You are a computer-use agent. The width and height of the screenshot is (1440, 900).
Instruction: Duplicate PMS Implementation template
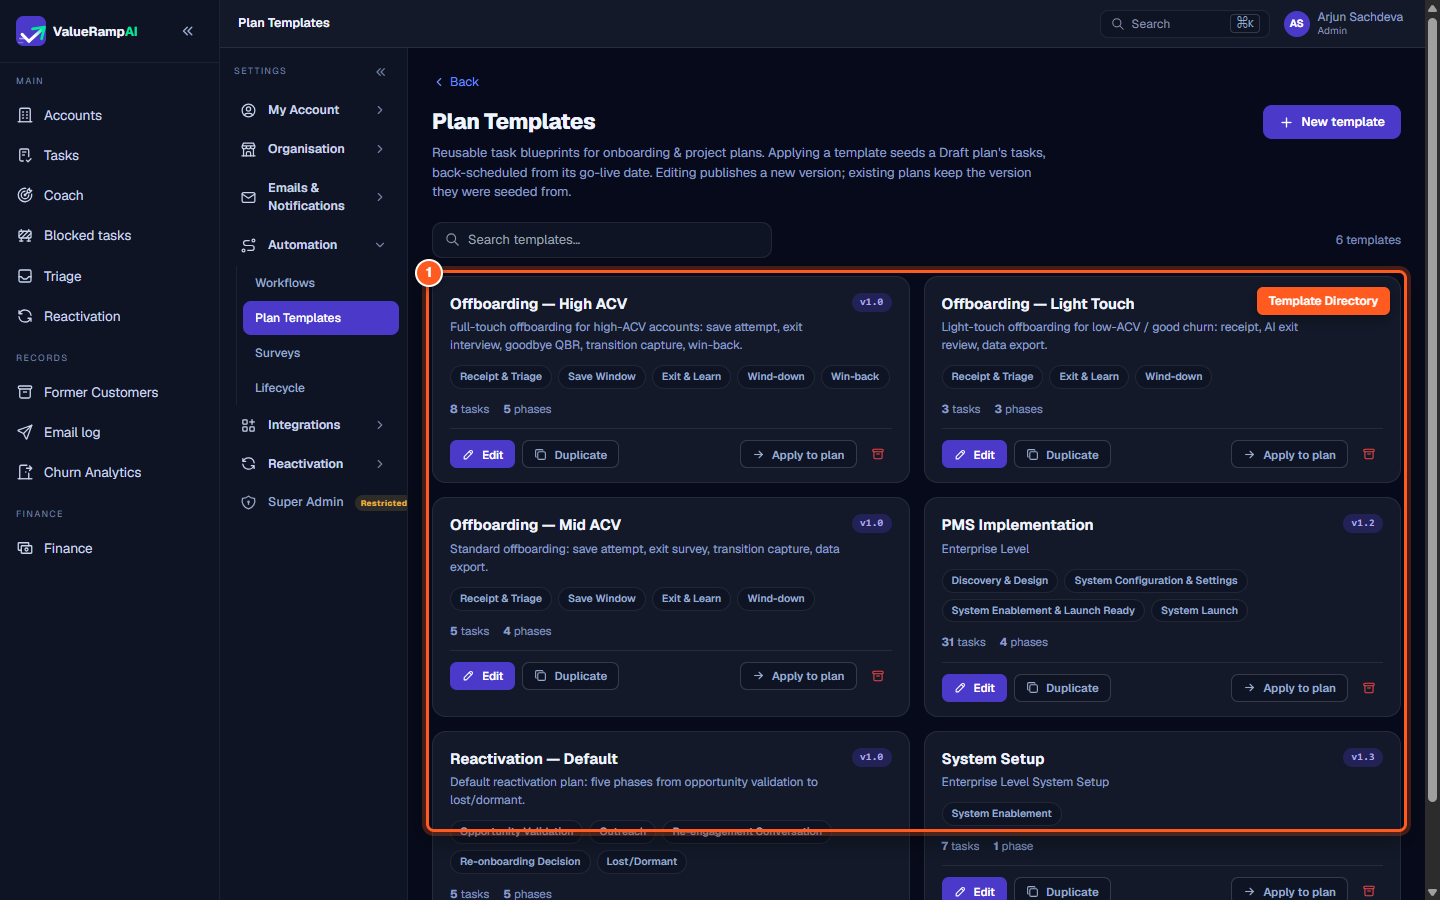[1062, 688]
